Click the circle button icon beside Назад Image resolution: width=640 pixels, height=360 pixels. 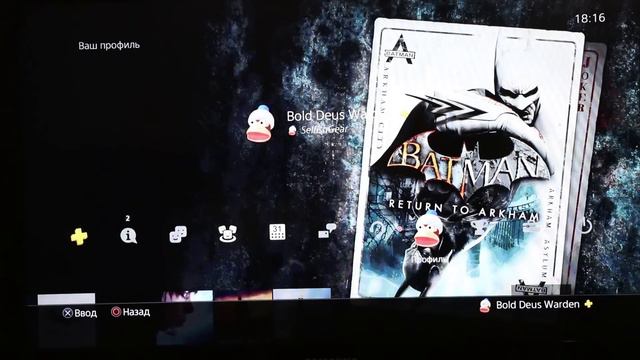(116, 312)
